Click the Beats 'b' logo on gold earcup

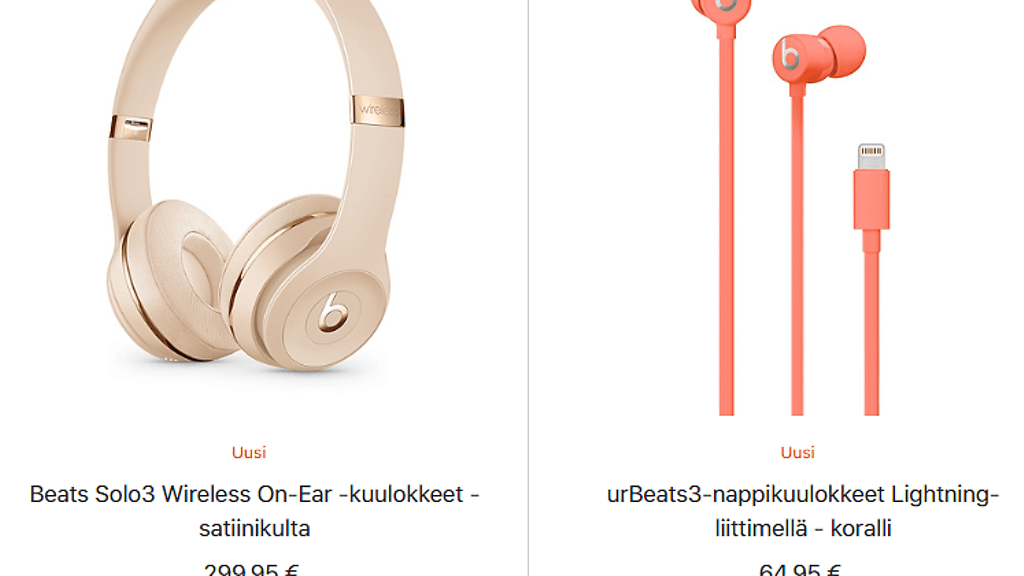click(x=332, y=312)
